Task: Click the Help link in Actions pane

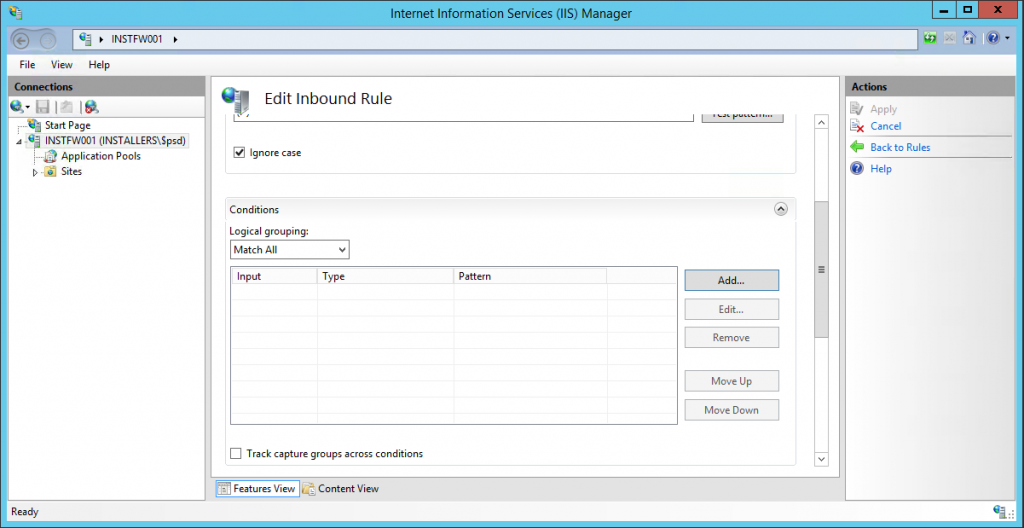Action: click(x=881, y=169)
